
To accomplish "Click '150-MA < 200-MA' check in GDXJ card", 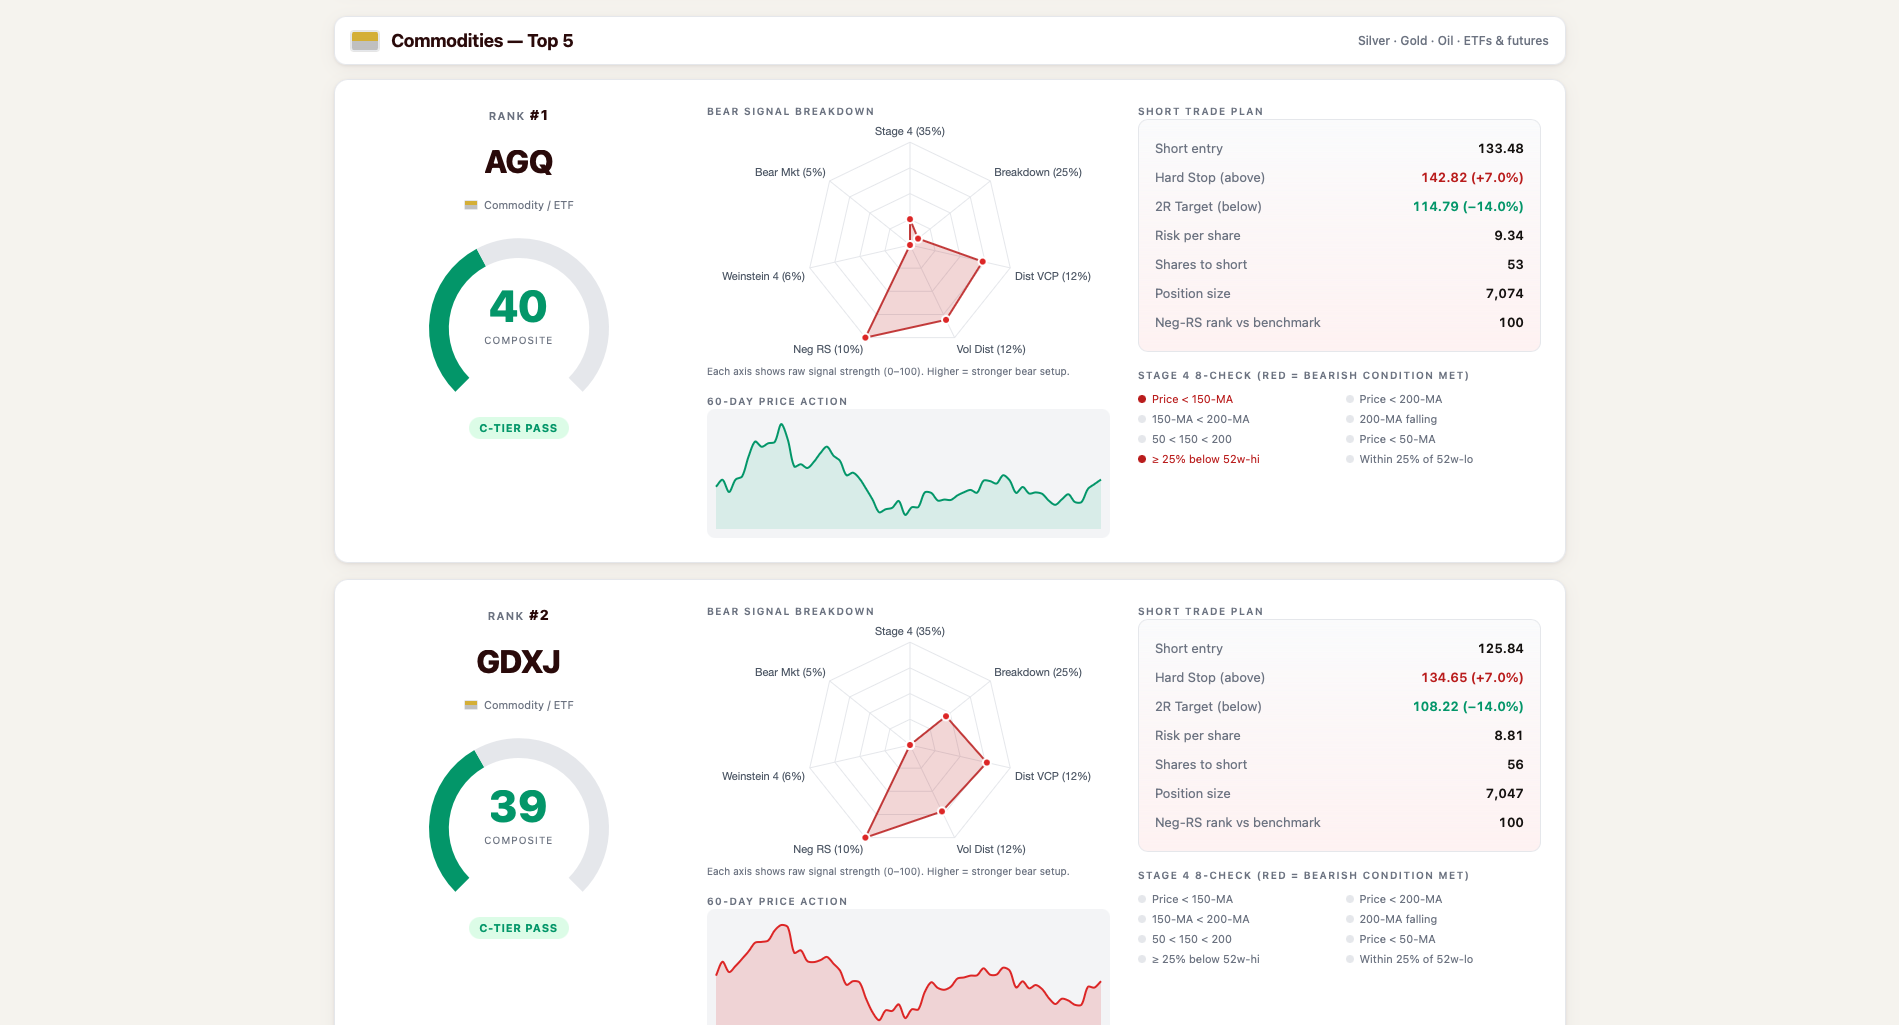I will (x=1194, y=919).
